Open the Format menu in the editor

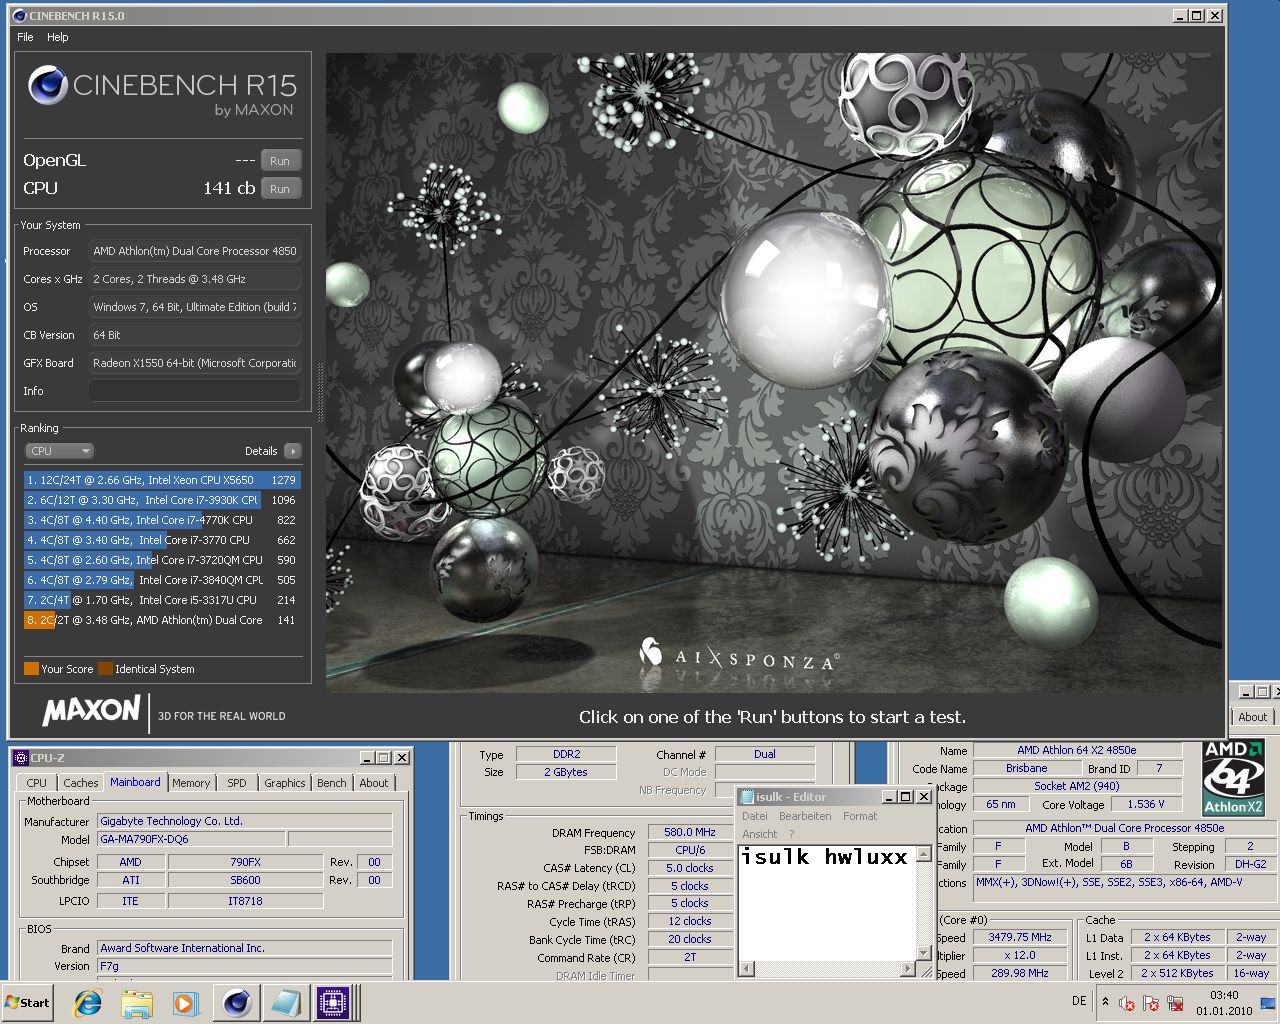click(x=860, y=816)
